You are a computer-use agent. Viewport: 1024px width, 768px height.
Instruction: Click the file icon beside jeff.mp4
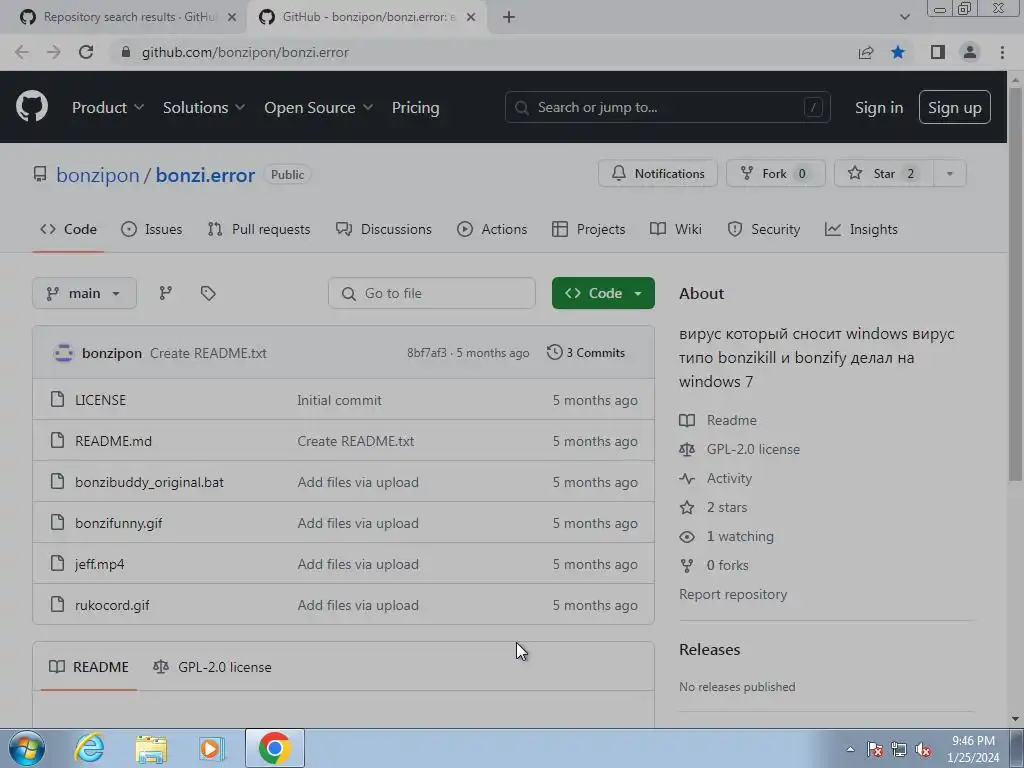click(x=57, y=563)
